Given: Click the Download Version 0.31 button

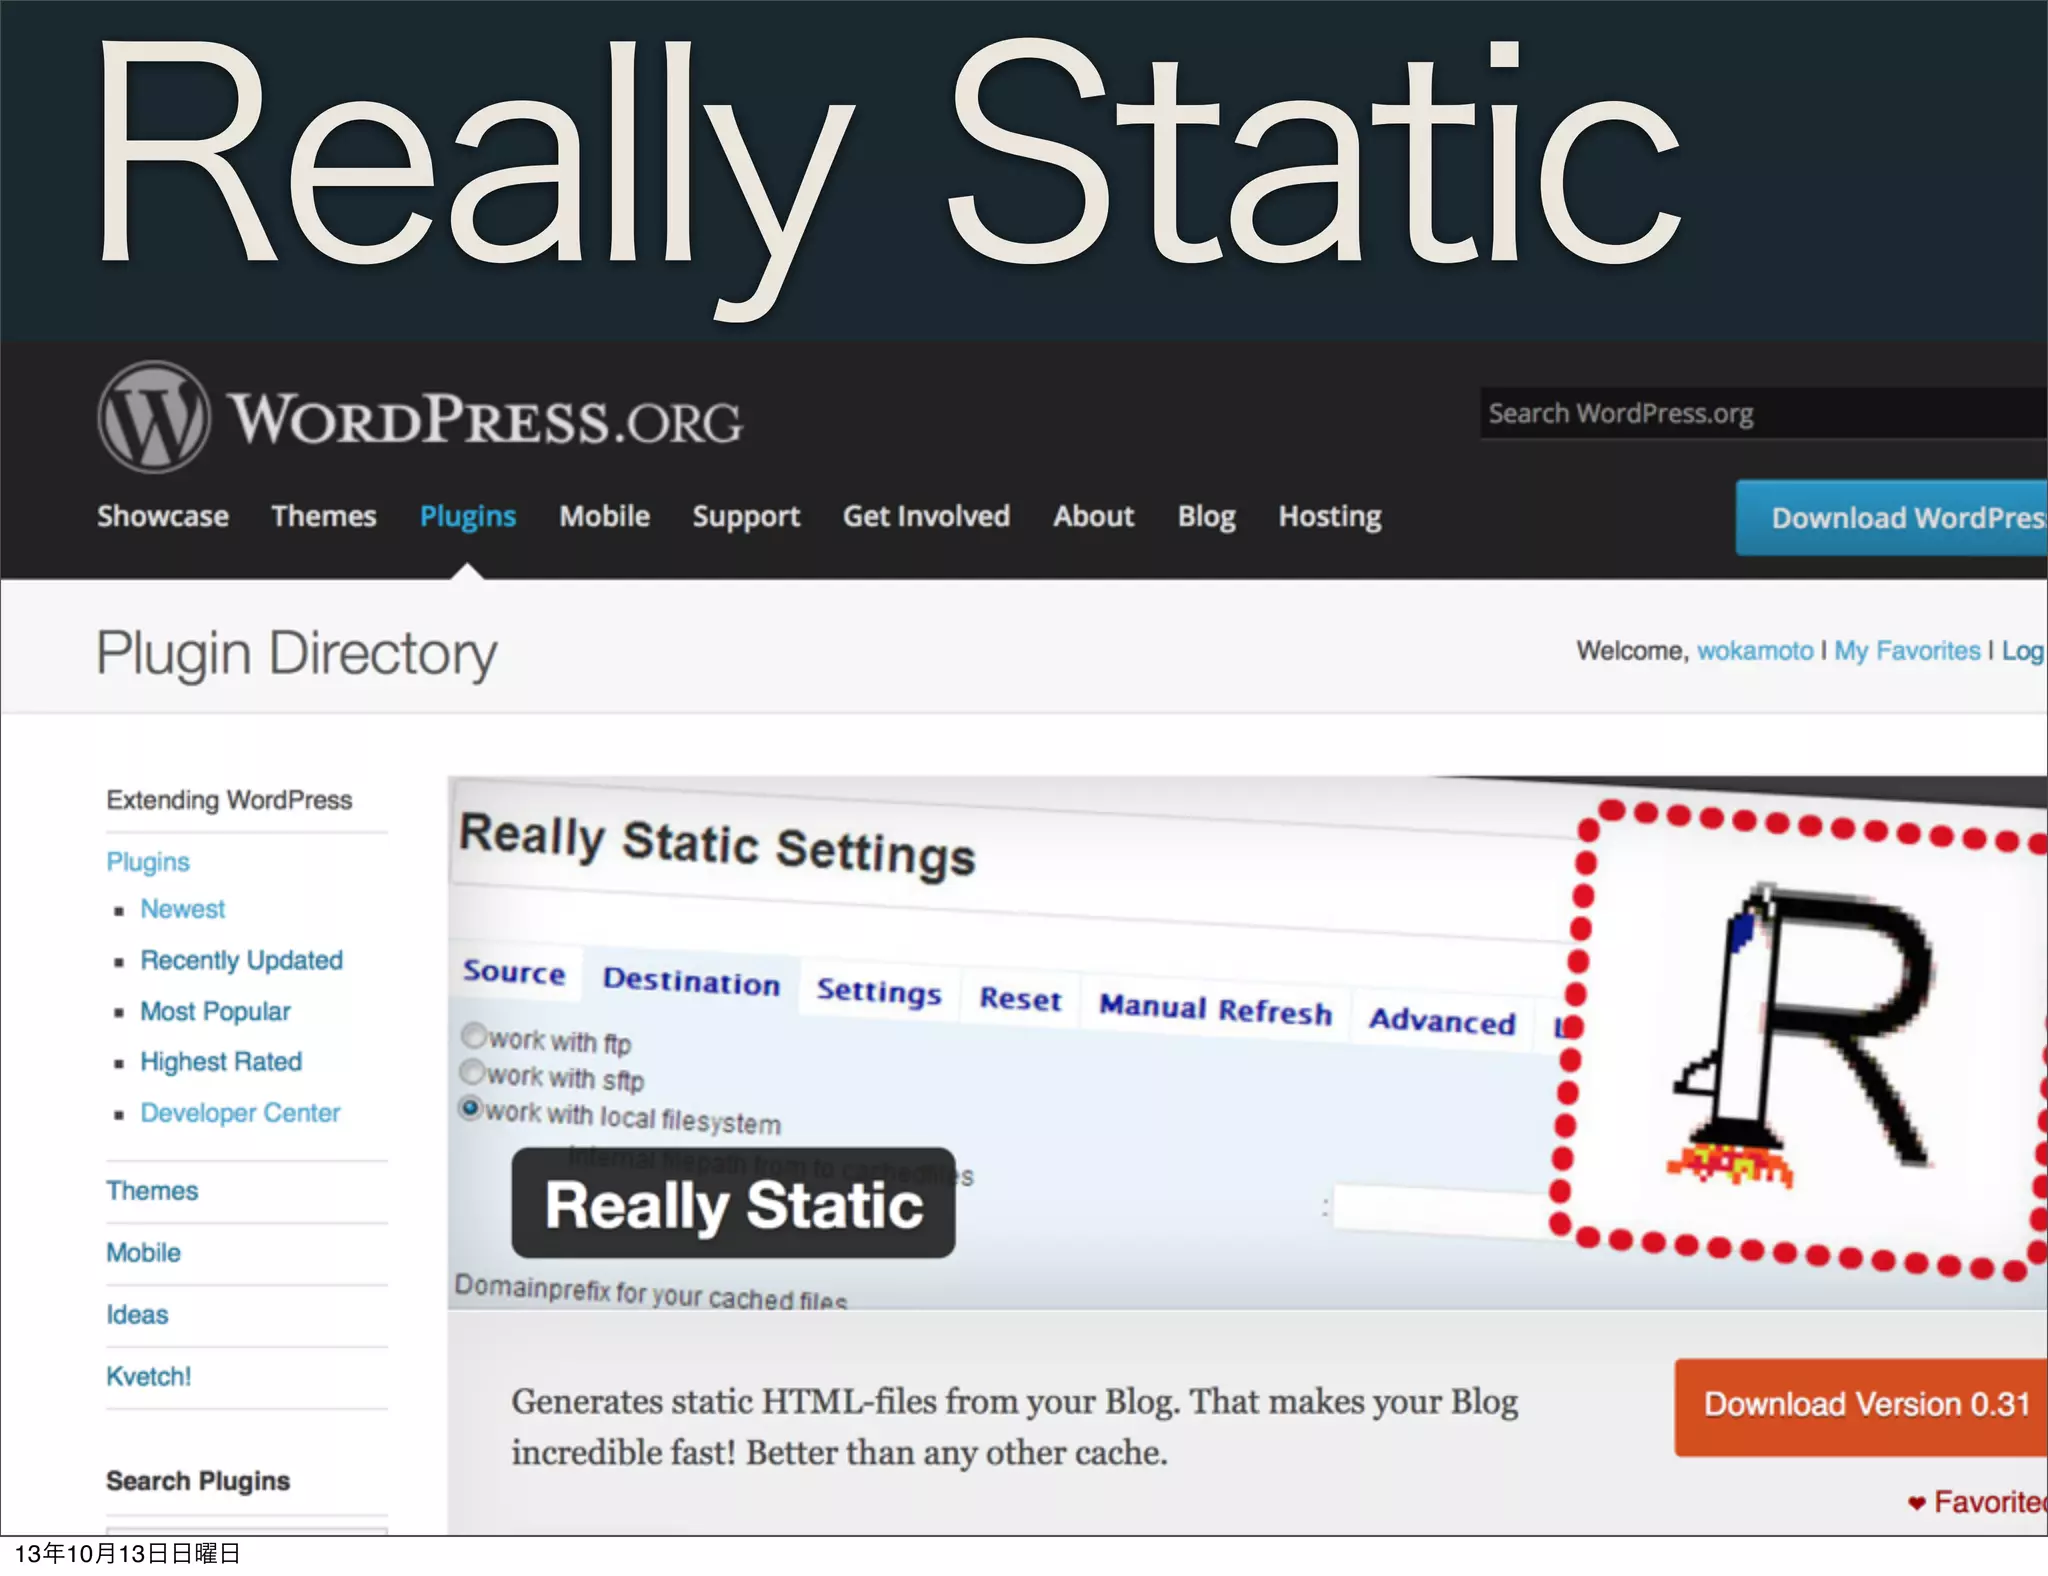Looking at the screenshot, I should point(1862,1406).
